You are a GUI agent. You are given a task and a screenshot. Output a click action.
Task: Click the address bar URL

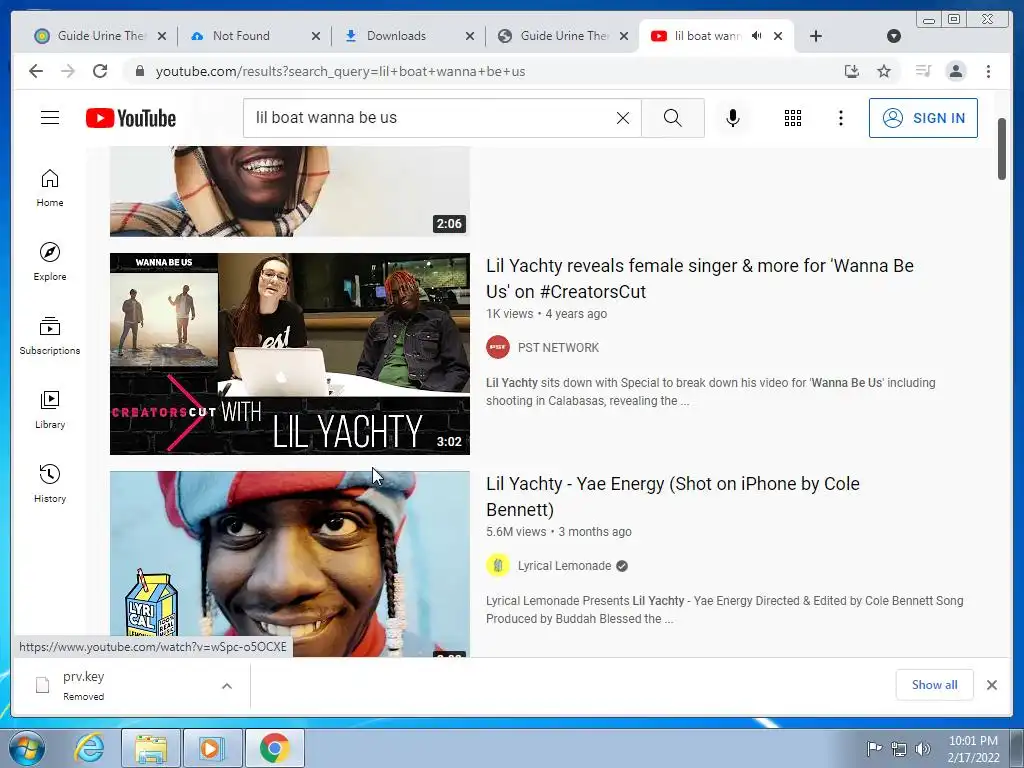point(340,71)
